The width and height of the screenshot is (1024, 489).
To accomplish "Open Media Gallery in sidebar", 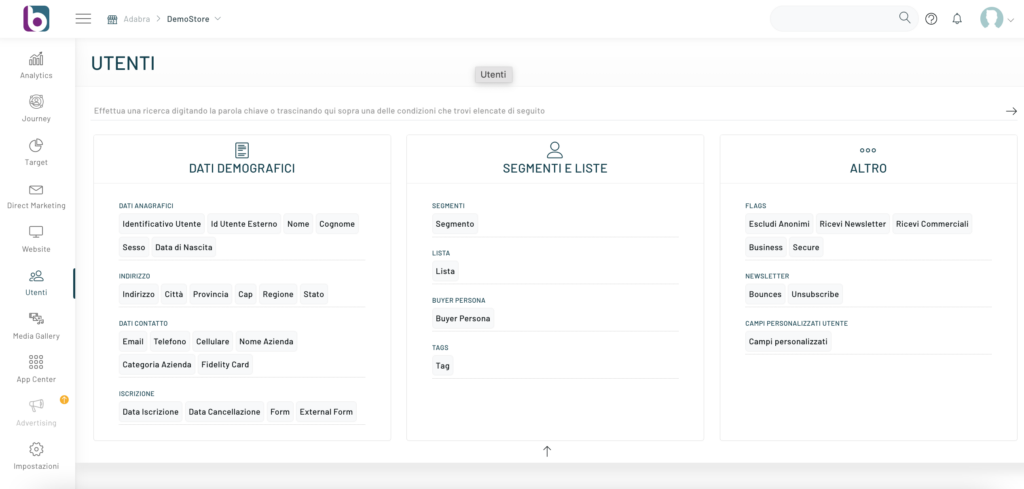I will coord(36,319).
